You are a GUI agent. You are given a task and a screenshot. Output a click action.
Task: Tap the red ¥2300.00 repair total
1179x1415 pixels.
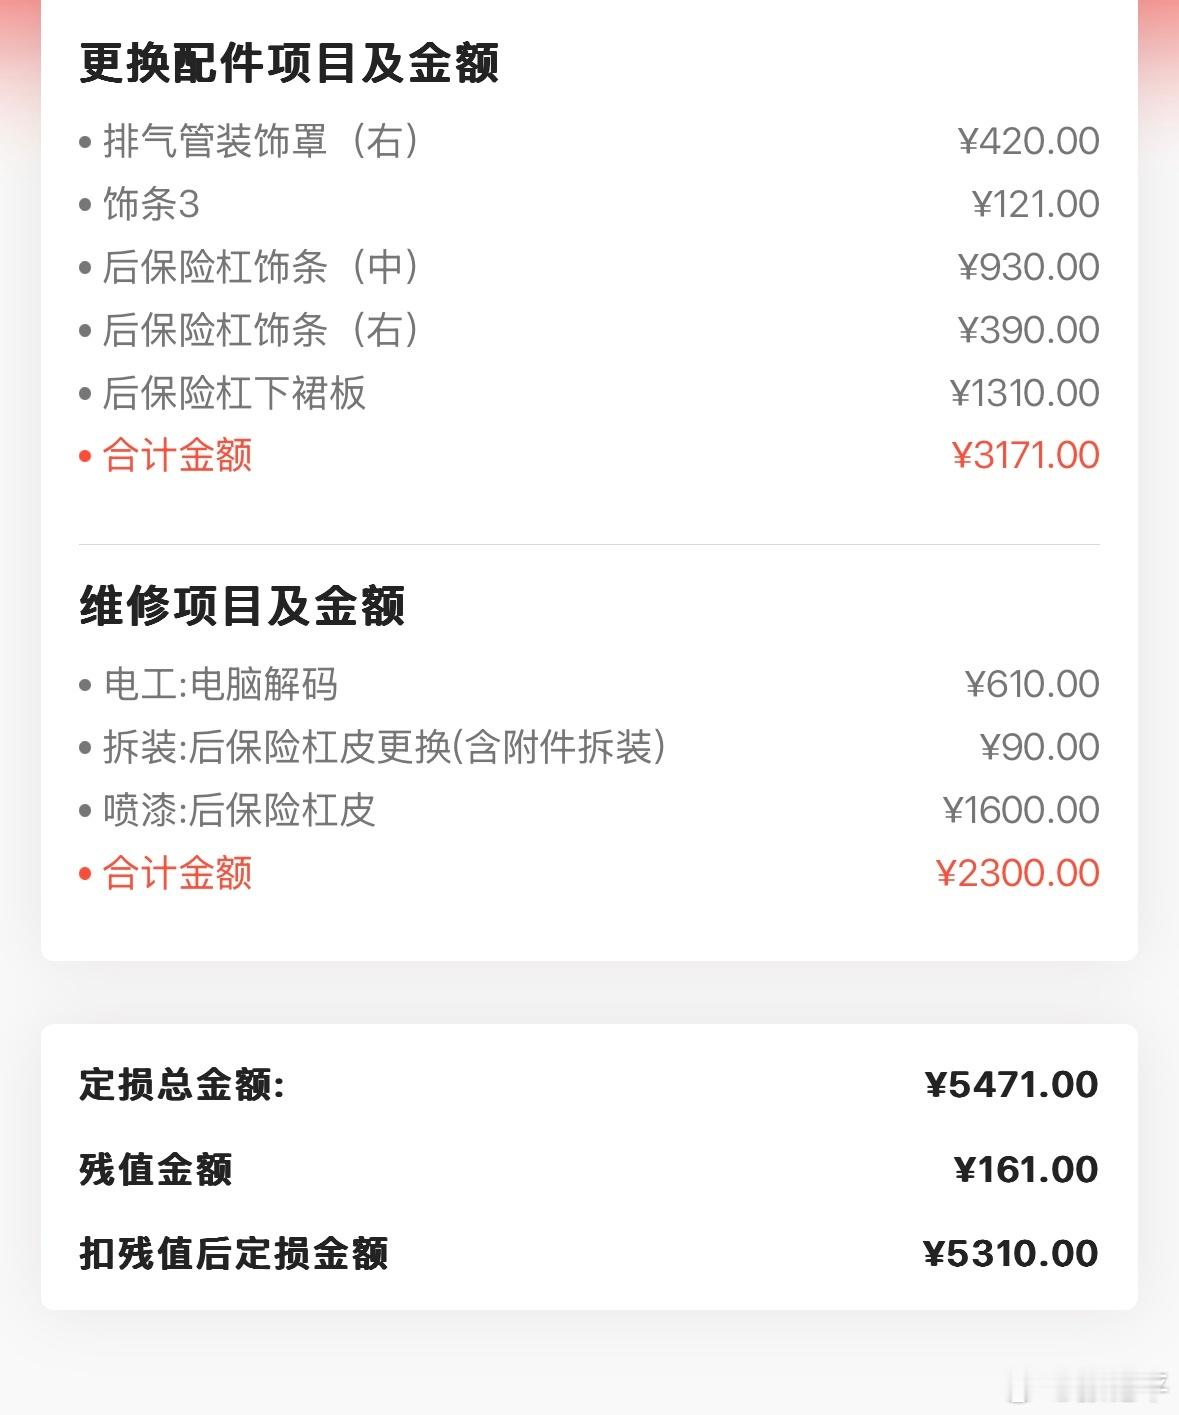pyautogui.click(x=1017, y=874)
